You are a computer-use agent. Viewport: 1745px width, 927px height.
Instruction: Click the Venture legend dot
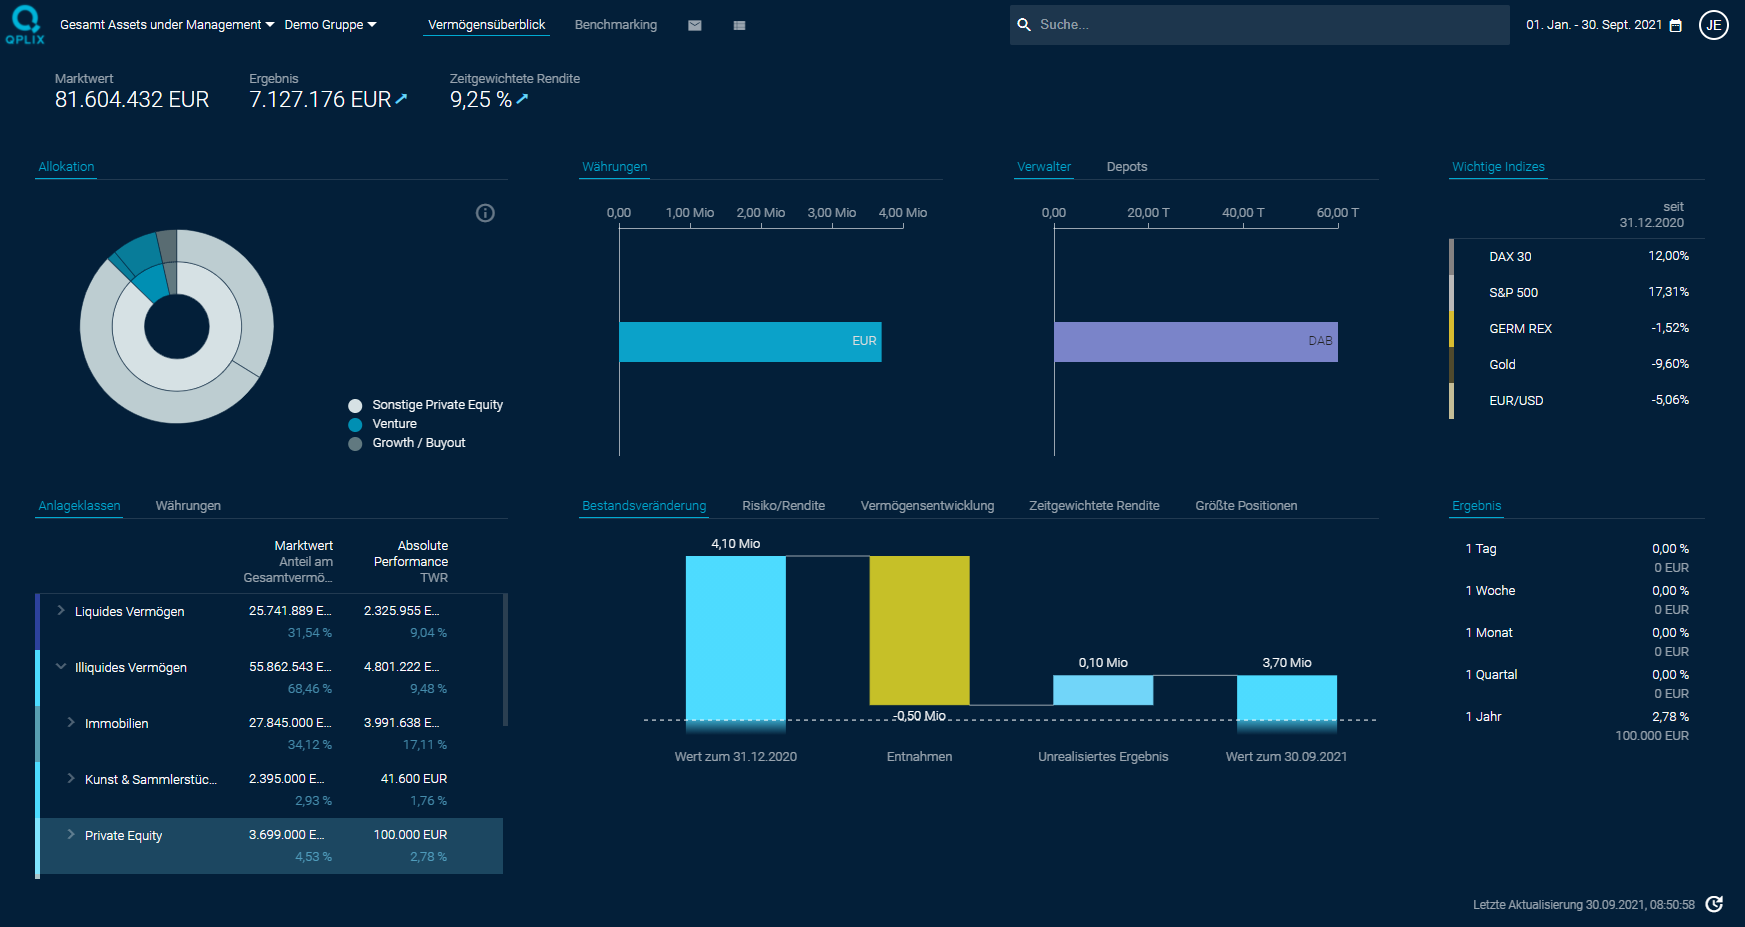[x=355, y=424]
